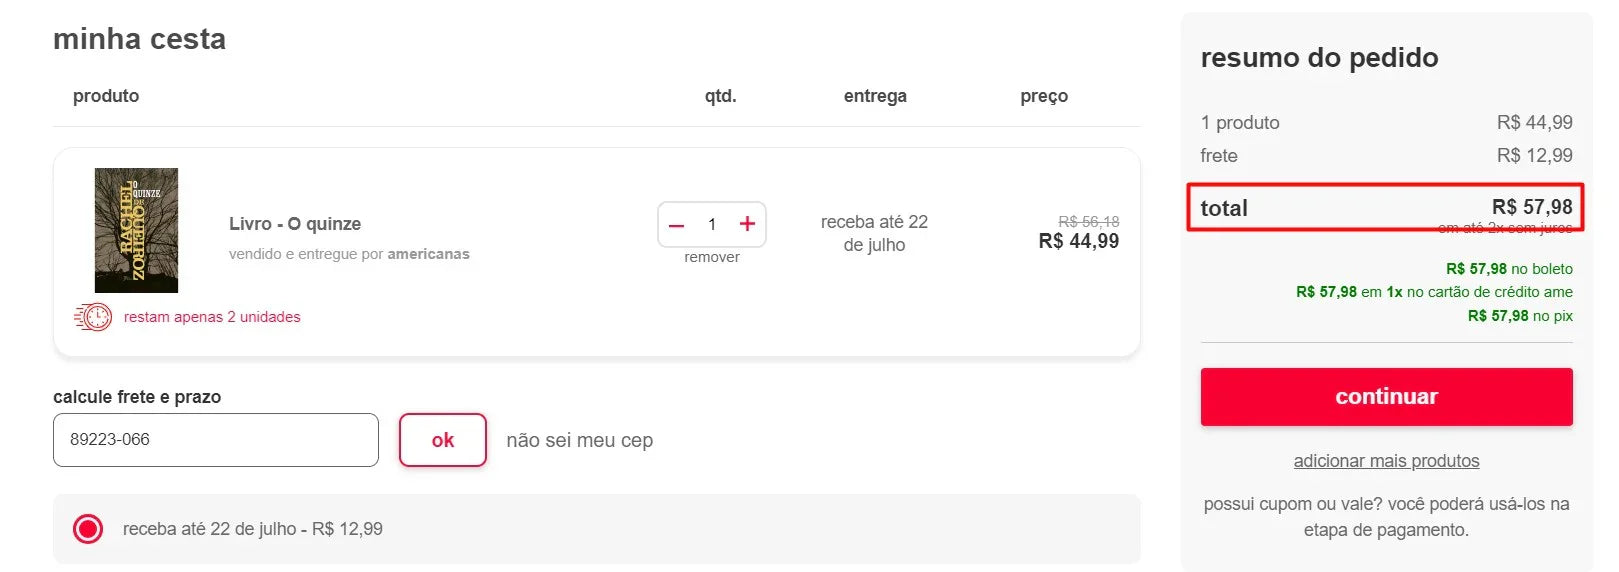Click the americanas seller name
Viewport: 1619px width, 572px height.
point(428,254)
